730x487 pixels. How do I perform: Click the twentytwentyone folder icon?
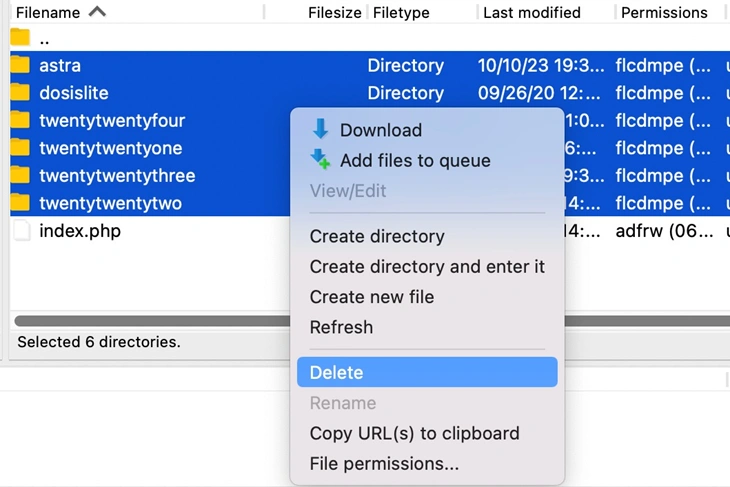click(20, 148)
